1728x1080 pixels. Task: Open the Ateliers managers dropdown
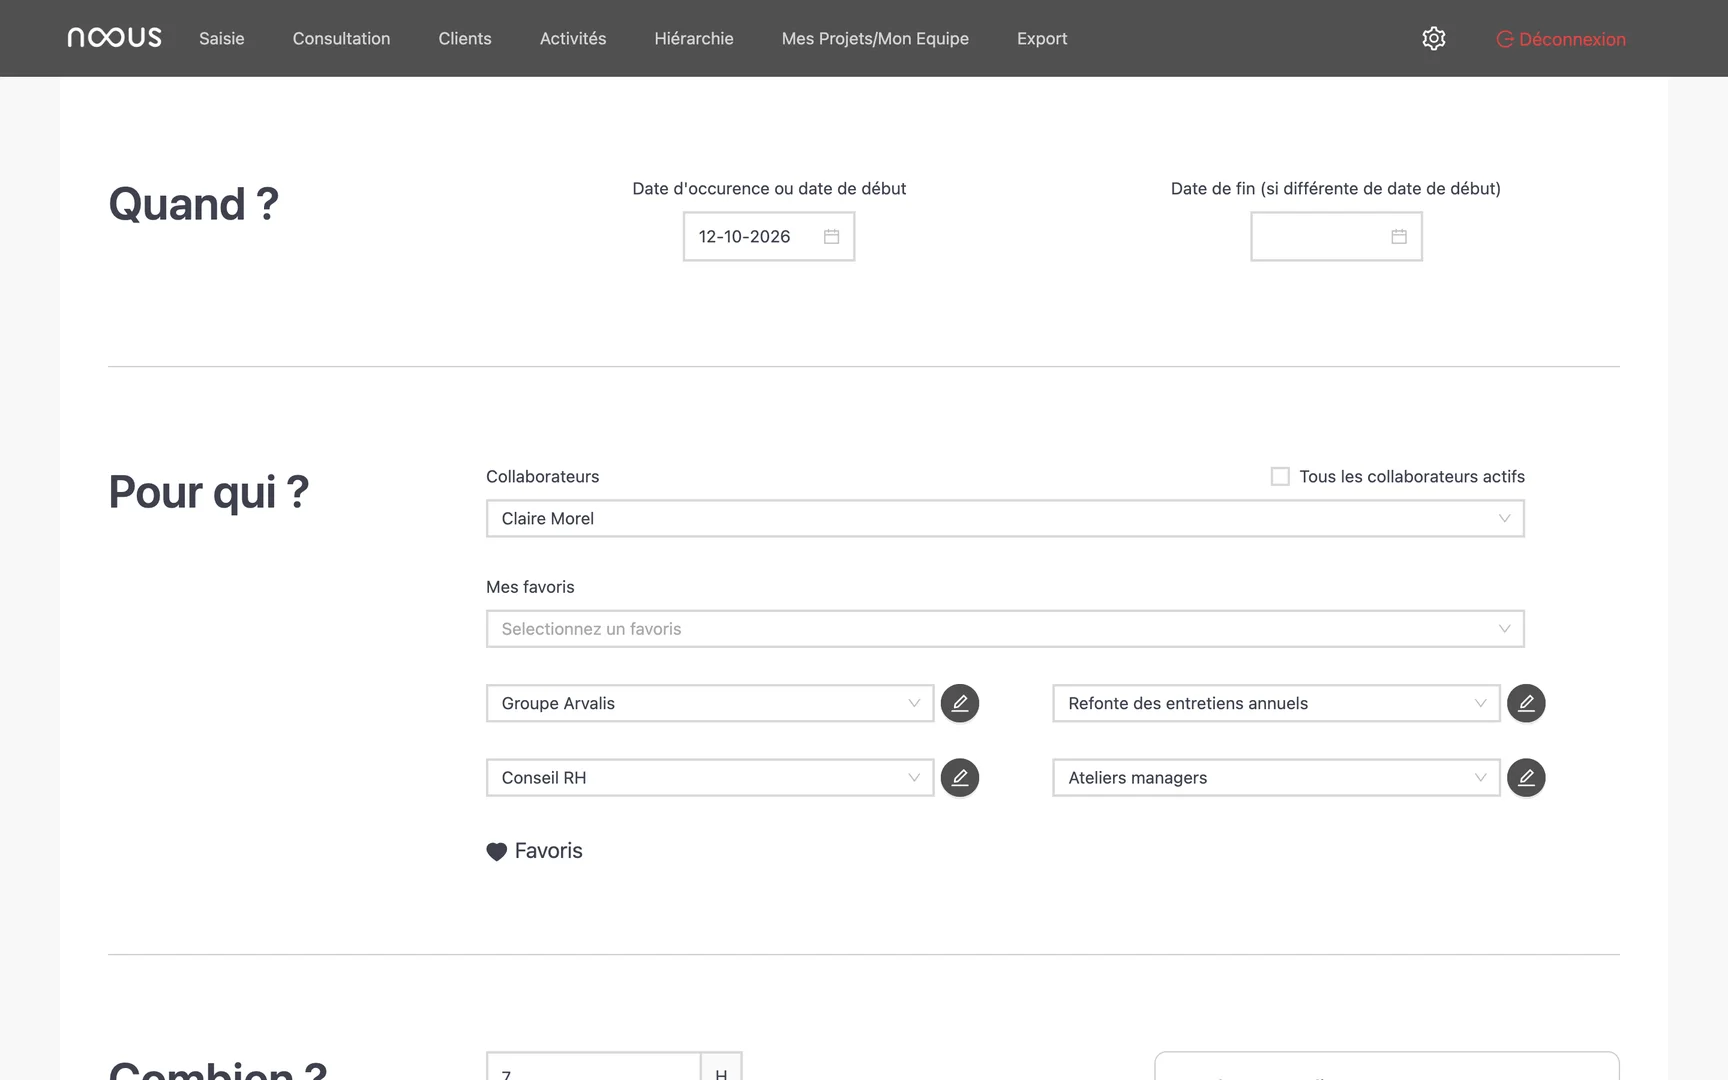(1276, 778)
